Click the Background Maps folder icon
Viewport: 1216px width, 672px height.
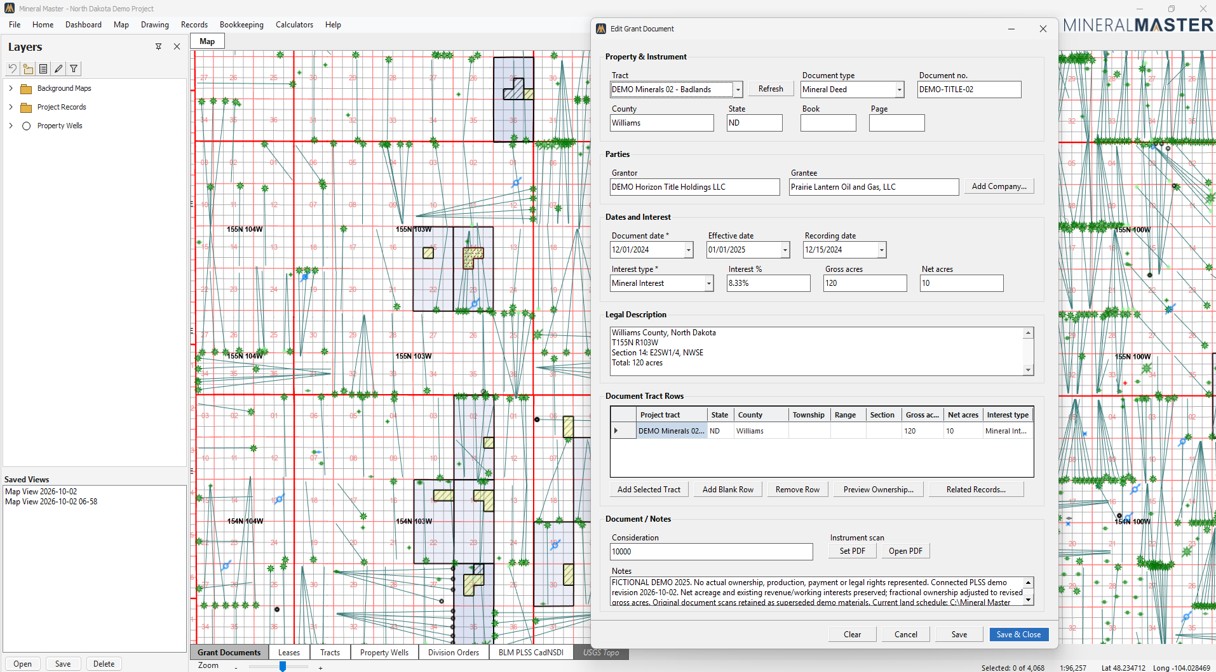[26, 89]
